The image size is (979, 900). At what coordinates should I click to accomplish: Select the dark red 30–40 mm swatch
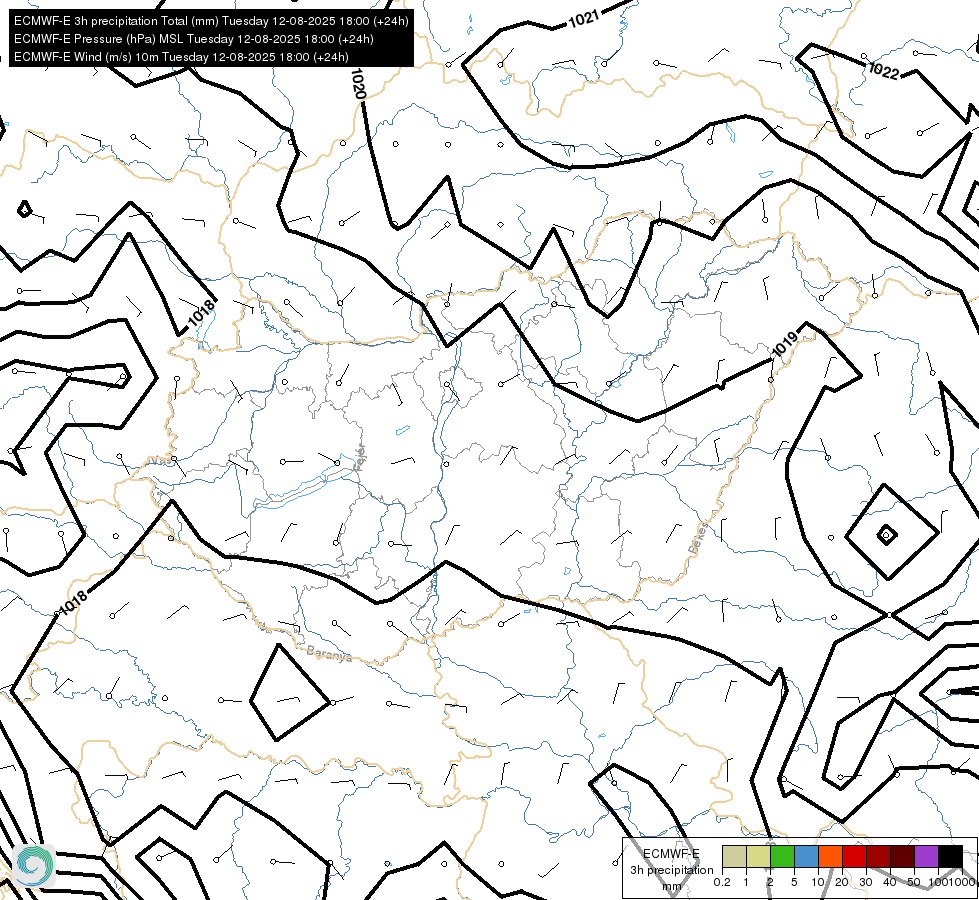(878, 856)
